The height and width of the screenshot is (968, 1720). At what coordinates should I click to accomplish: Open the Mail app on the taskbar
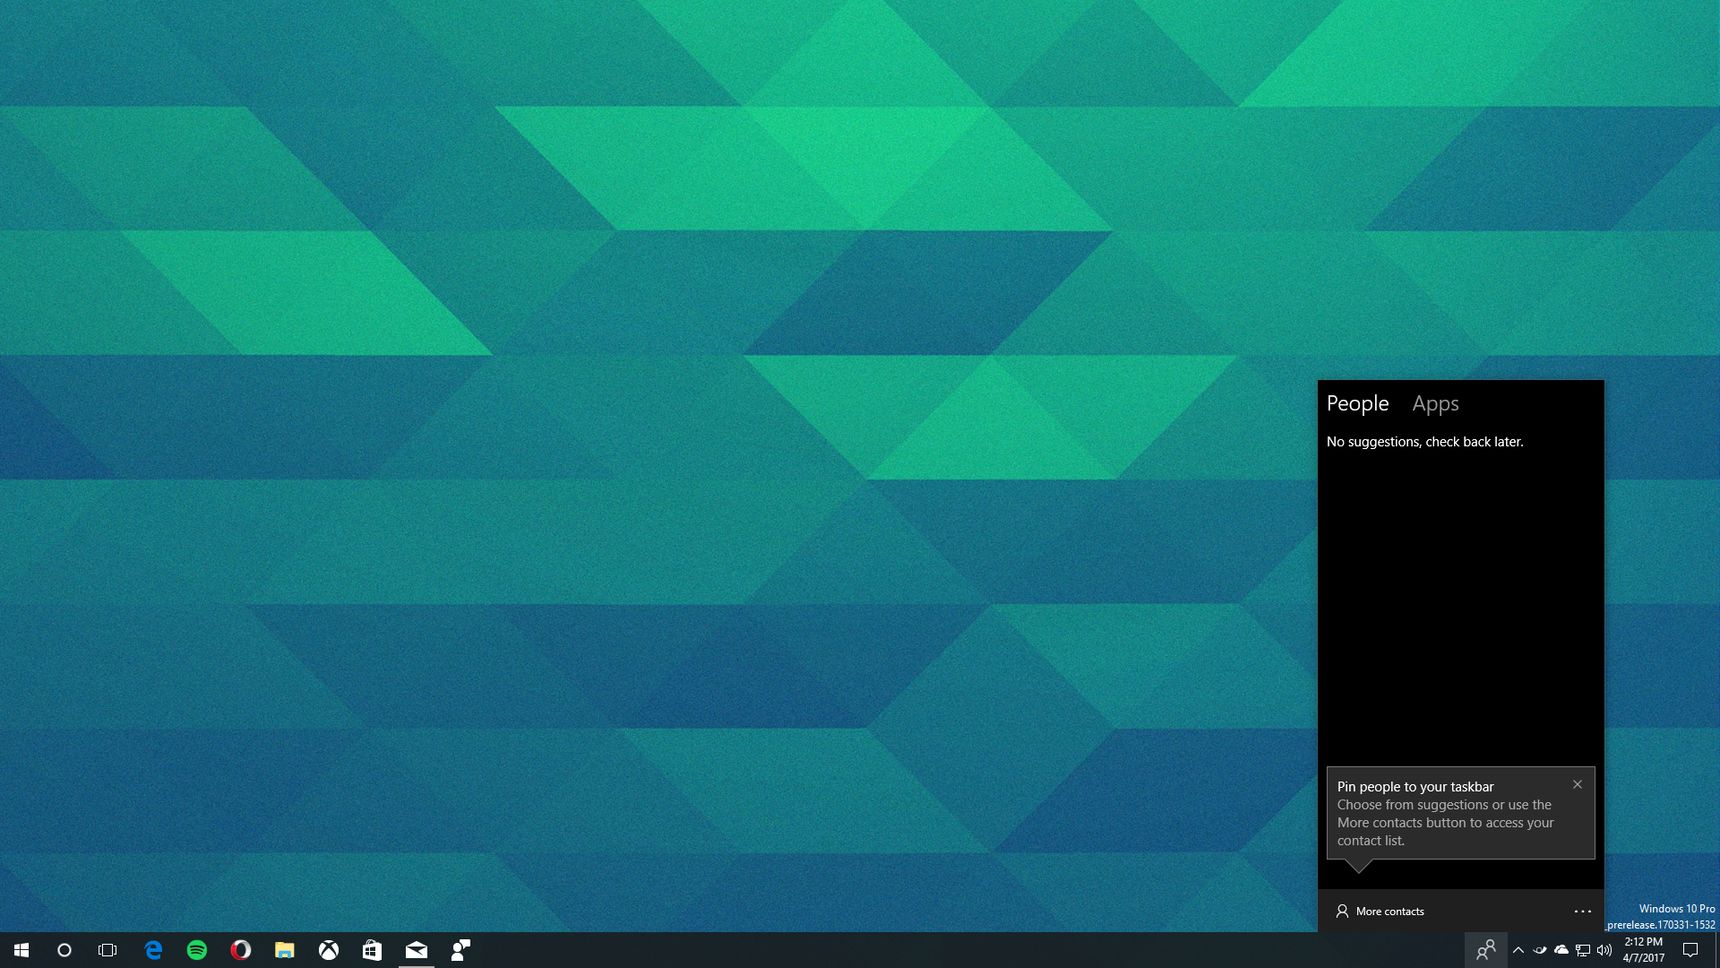click(x=416, y=950)
